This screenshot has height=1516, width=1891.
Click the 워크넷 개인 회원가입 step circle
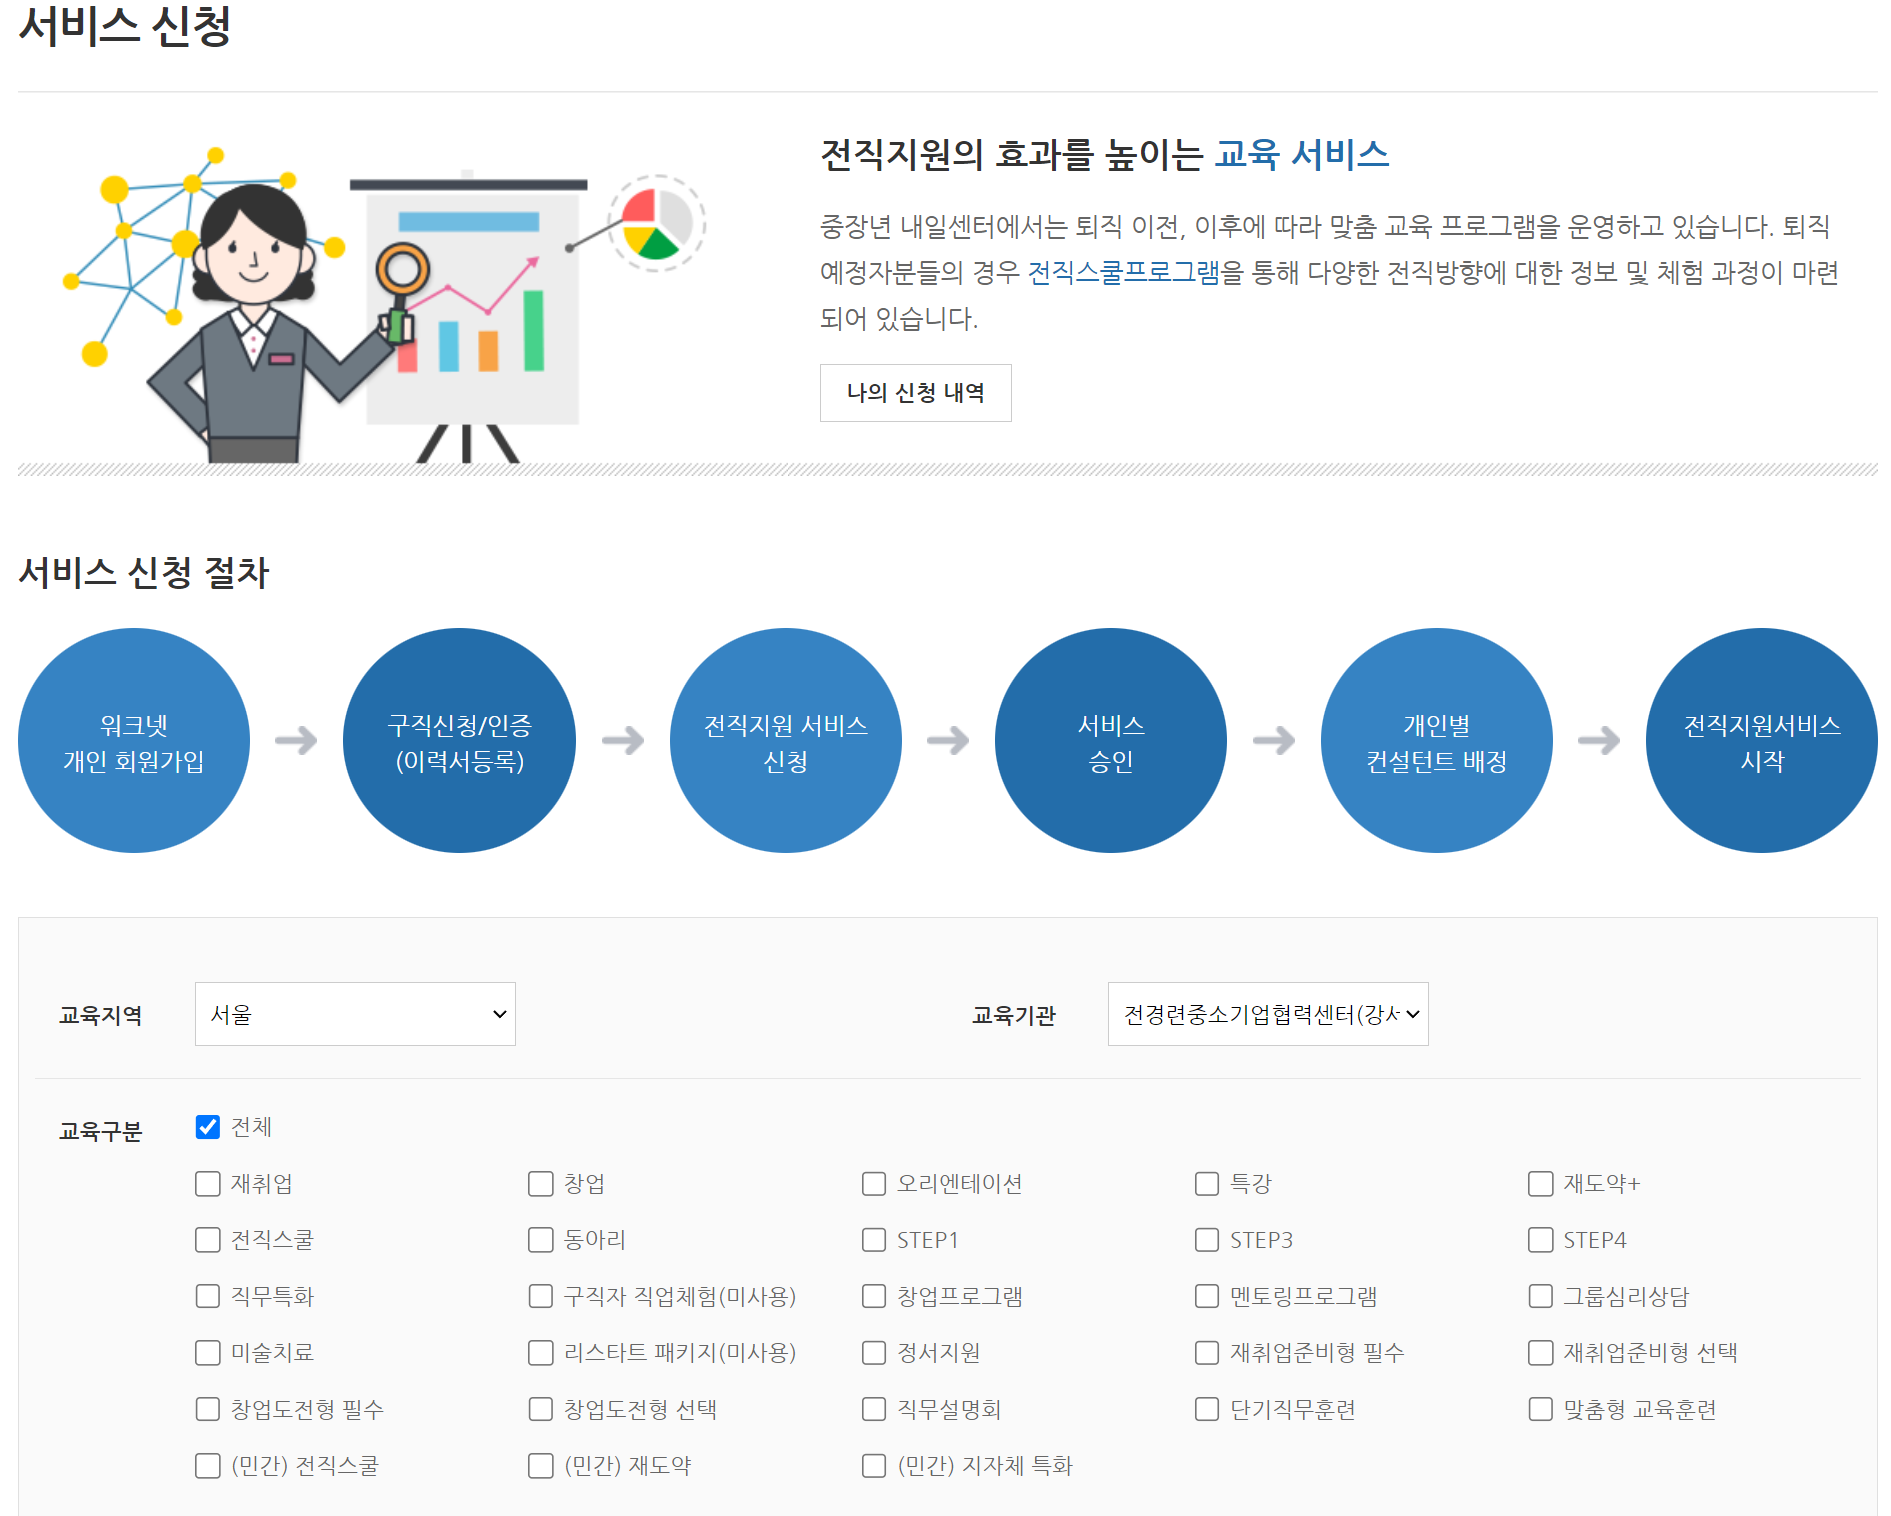135,740
